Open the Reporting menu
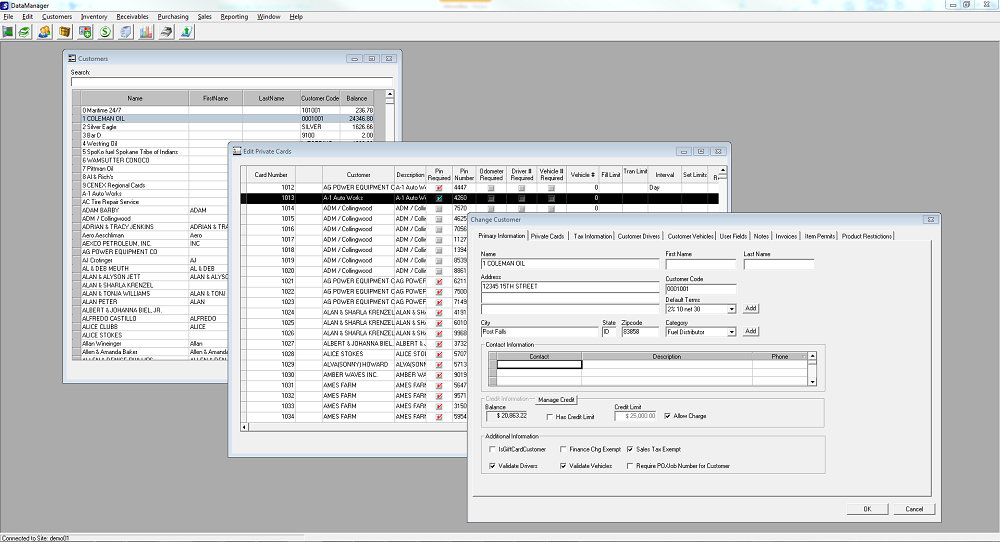Image resolution: width=1000 pixels, height=542 pixels. [234, 17]
